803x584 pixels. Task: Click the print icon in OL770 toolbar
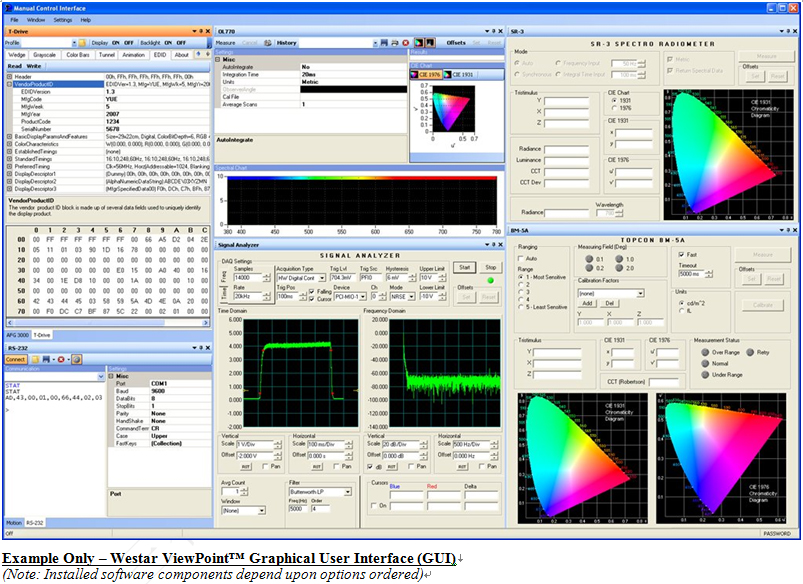tap(395, 43)
